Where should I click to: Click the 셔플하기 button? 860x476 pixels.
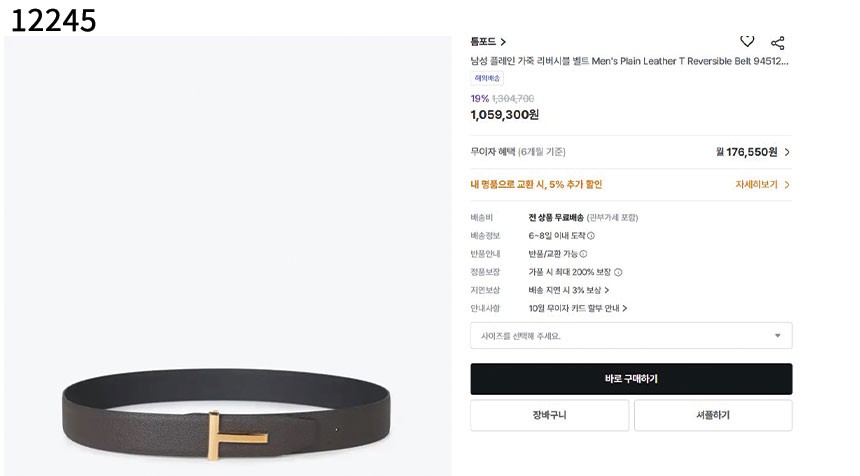[x=713, y=415]
